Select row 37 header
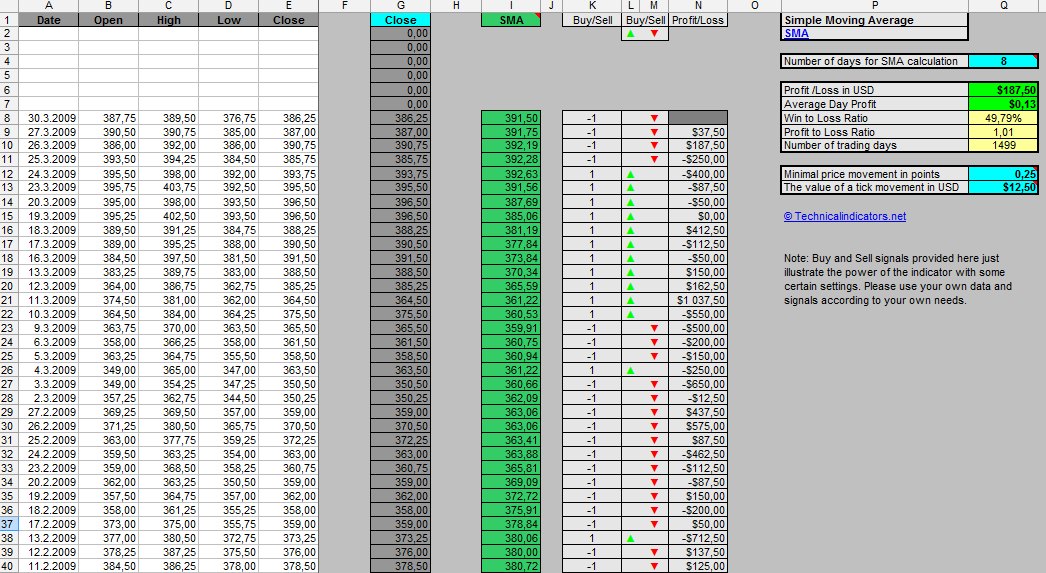The height and width of the screenshot is (573, 1046). [x=9, y=524]
